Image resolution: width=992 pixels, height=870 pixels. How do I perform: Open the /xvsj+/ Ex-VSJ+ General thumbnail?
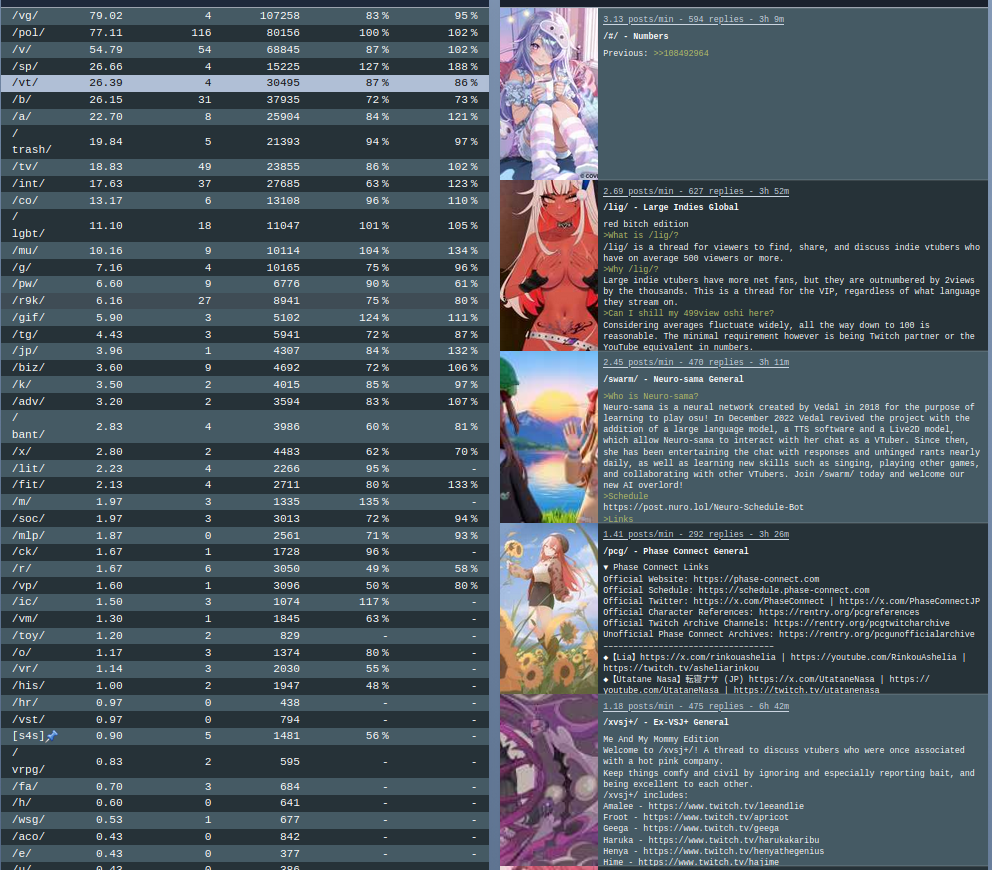pos(549,780)
